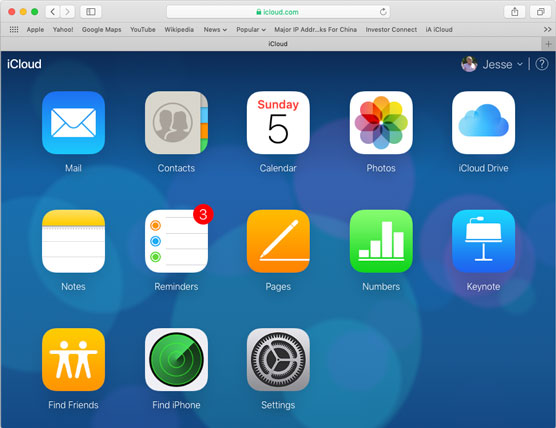
Task: Open the iA iCloud bookmark
Action: pyautogui.click(x=439, y=29)
